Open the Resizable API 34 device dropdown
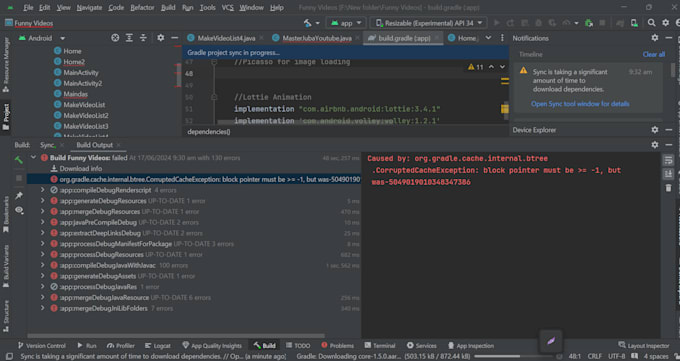680x361 pixels. click(429, 23)
